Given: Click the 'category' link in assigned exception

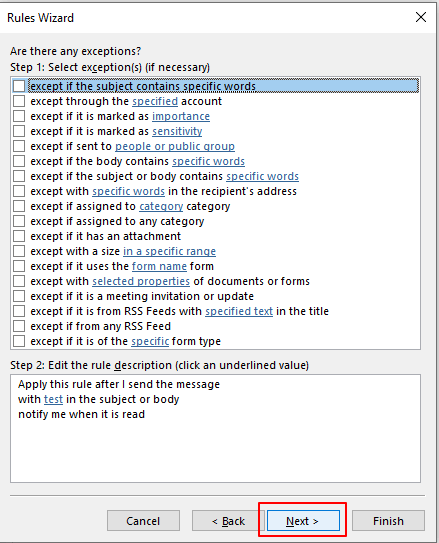Looking at the screenshot, I should tap(161, 206).
